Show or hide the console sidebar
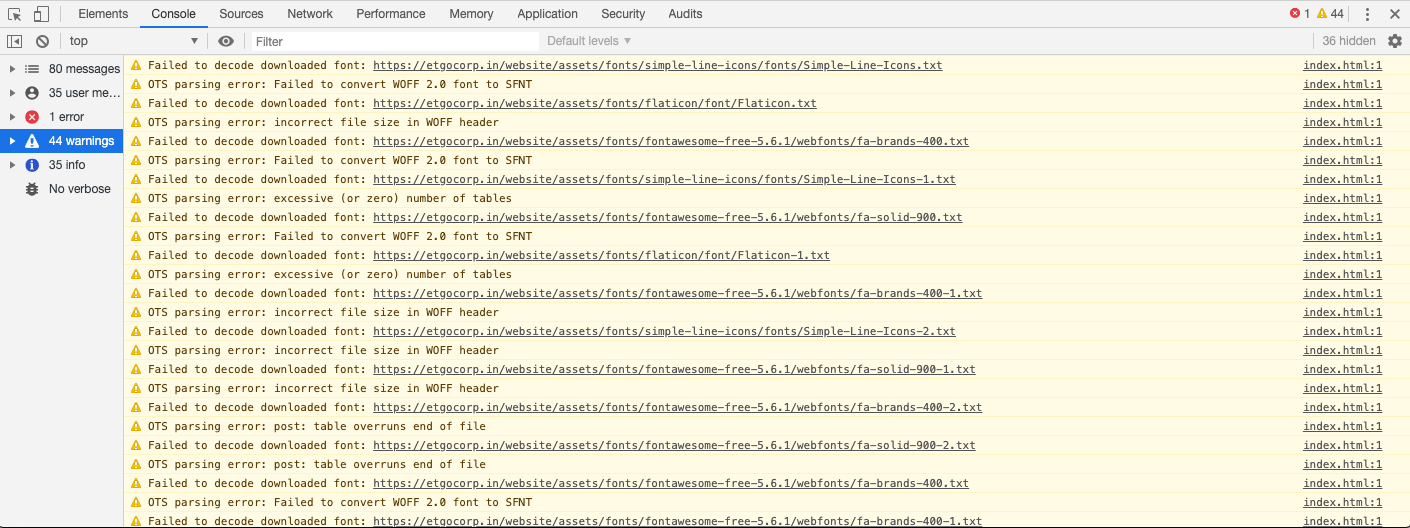 click(x=15, y=41)
